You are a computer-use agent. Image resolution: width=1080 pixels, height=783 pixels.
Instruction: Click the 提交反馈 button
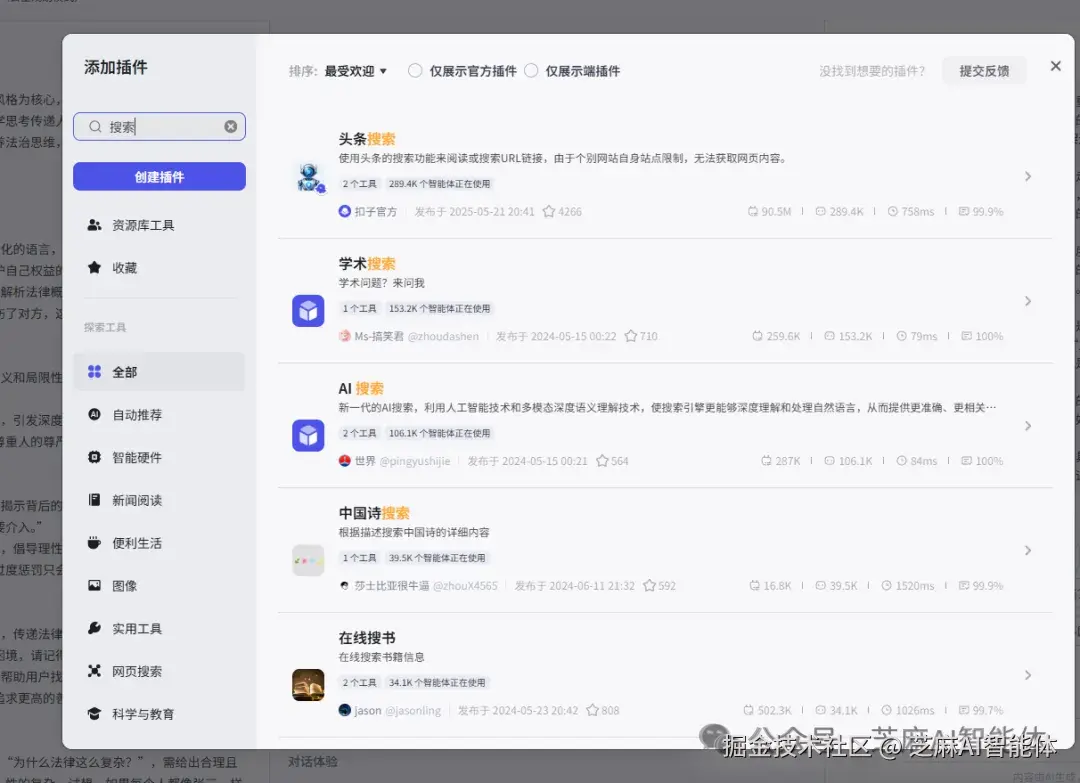(x=984, y=70)
